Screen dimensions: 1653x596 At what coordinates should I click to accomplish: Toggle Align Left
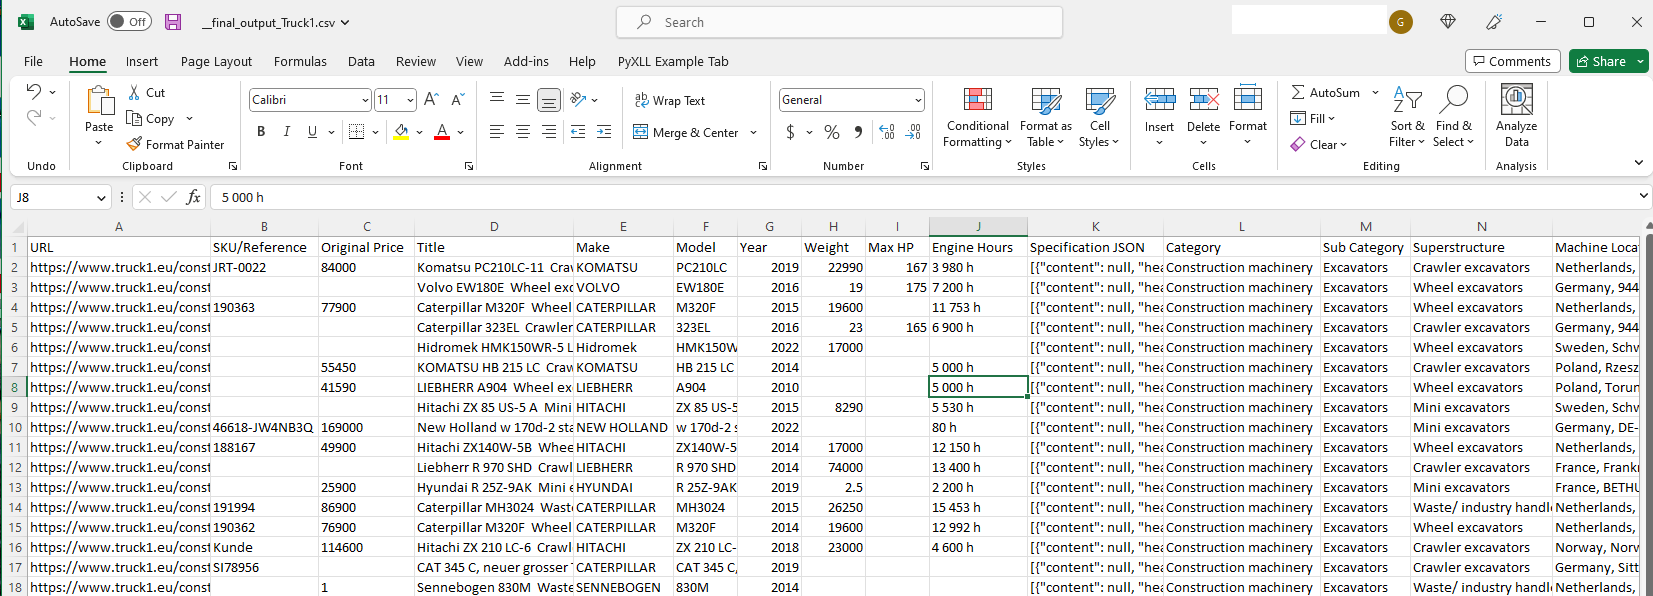coord(497,131)
